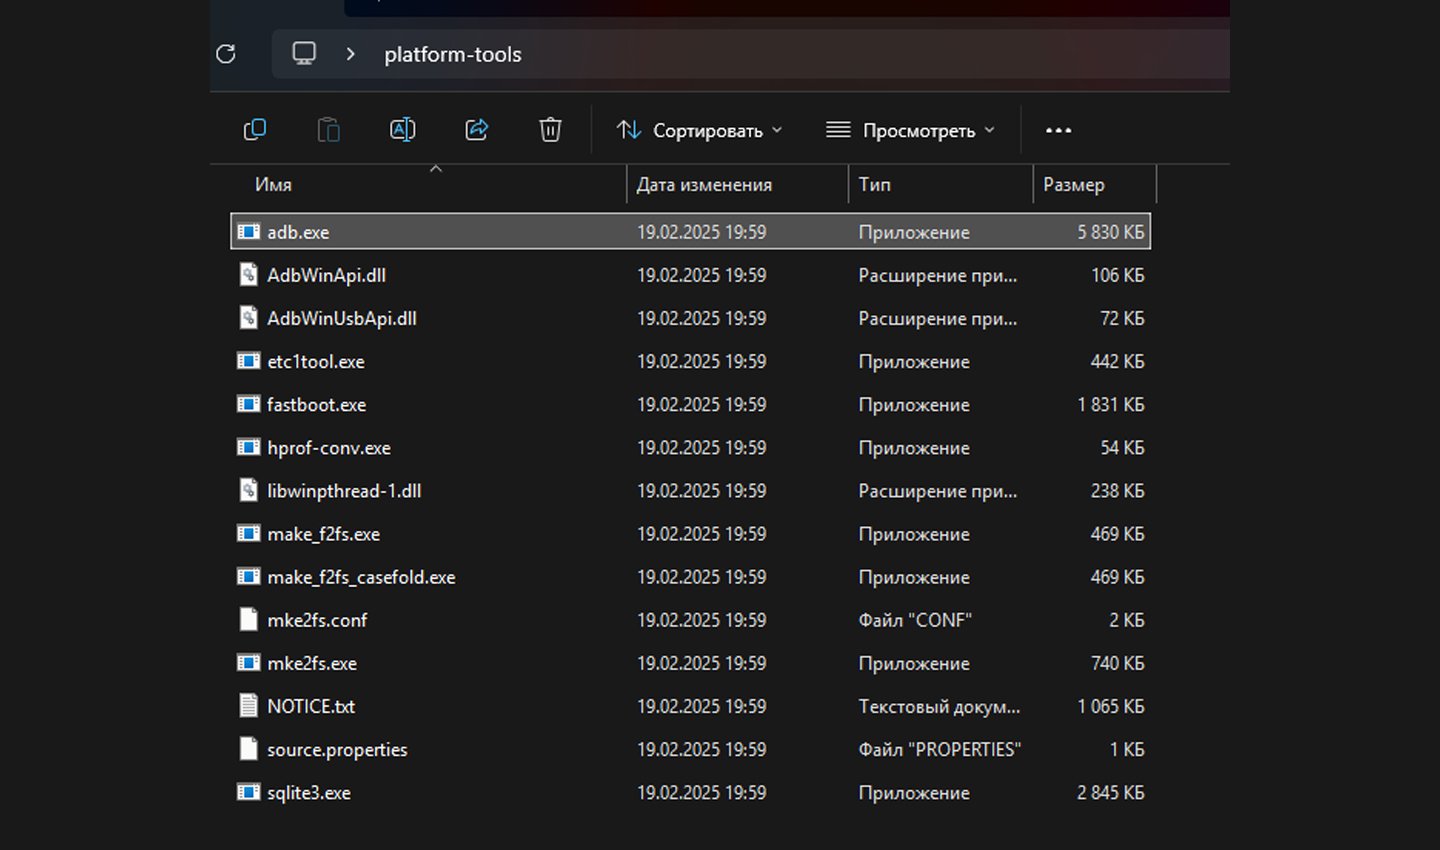Click the Refresh icon beside the address bar

226,54
